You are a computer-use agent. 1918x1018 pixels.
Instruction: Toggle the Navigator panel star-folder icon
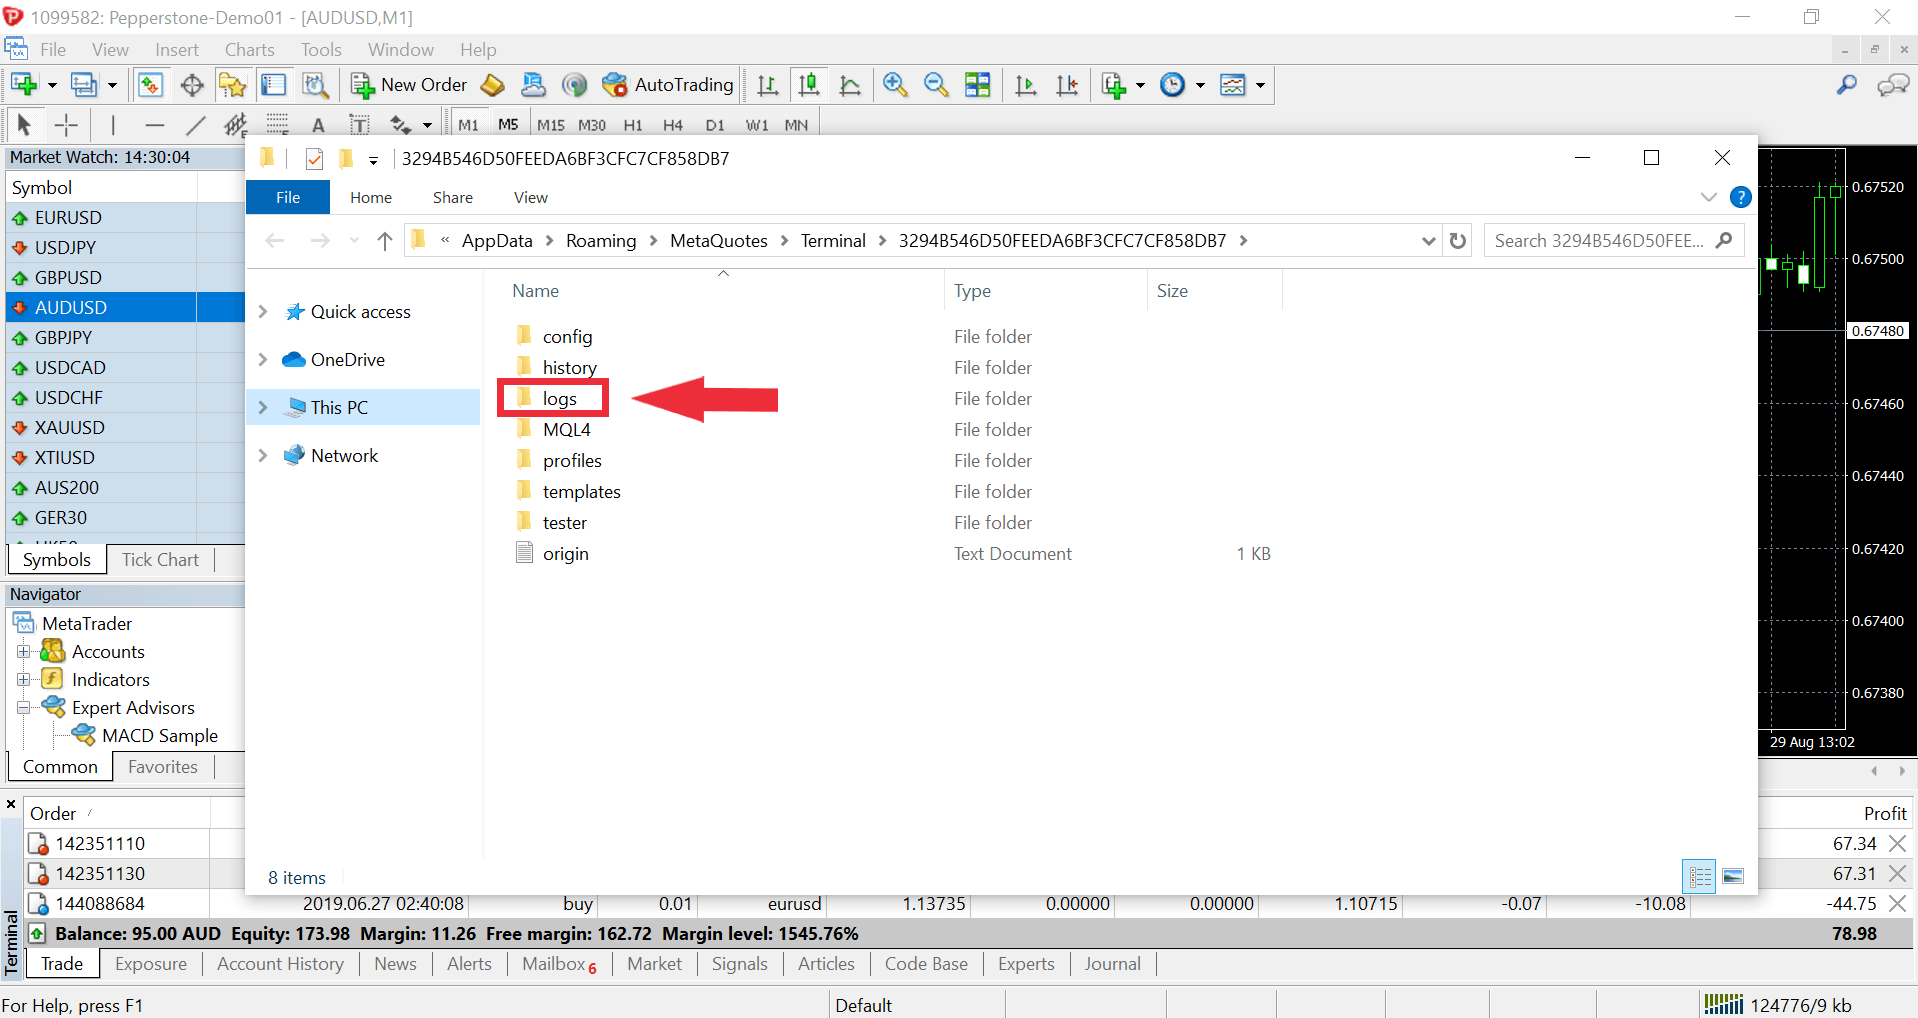[233, 85]
